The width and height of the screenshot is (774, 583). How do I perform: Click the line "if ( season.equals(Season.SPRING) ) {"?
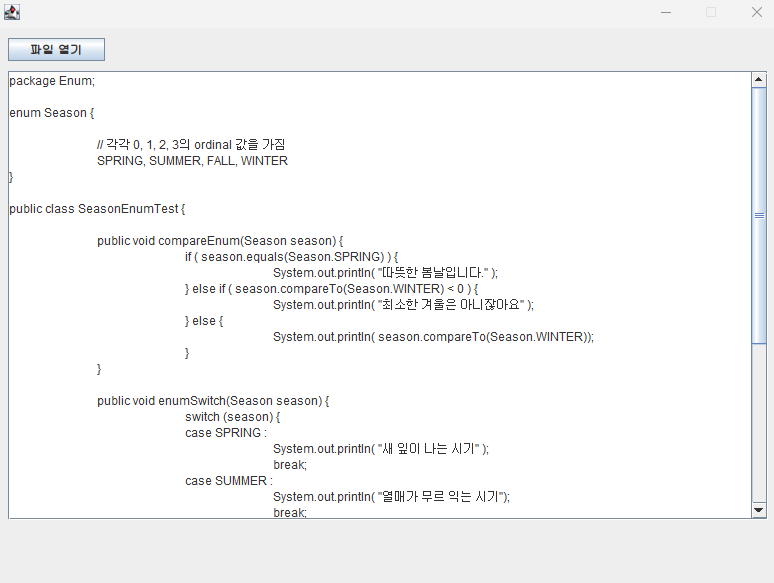click(x=291, y=257)
